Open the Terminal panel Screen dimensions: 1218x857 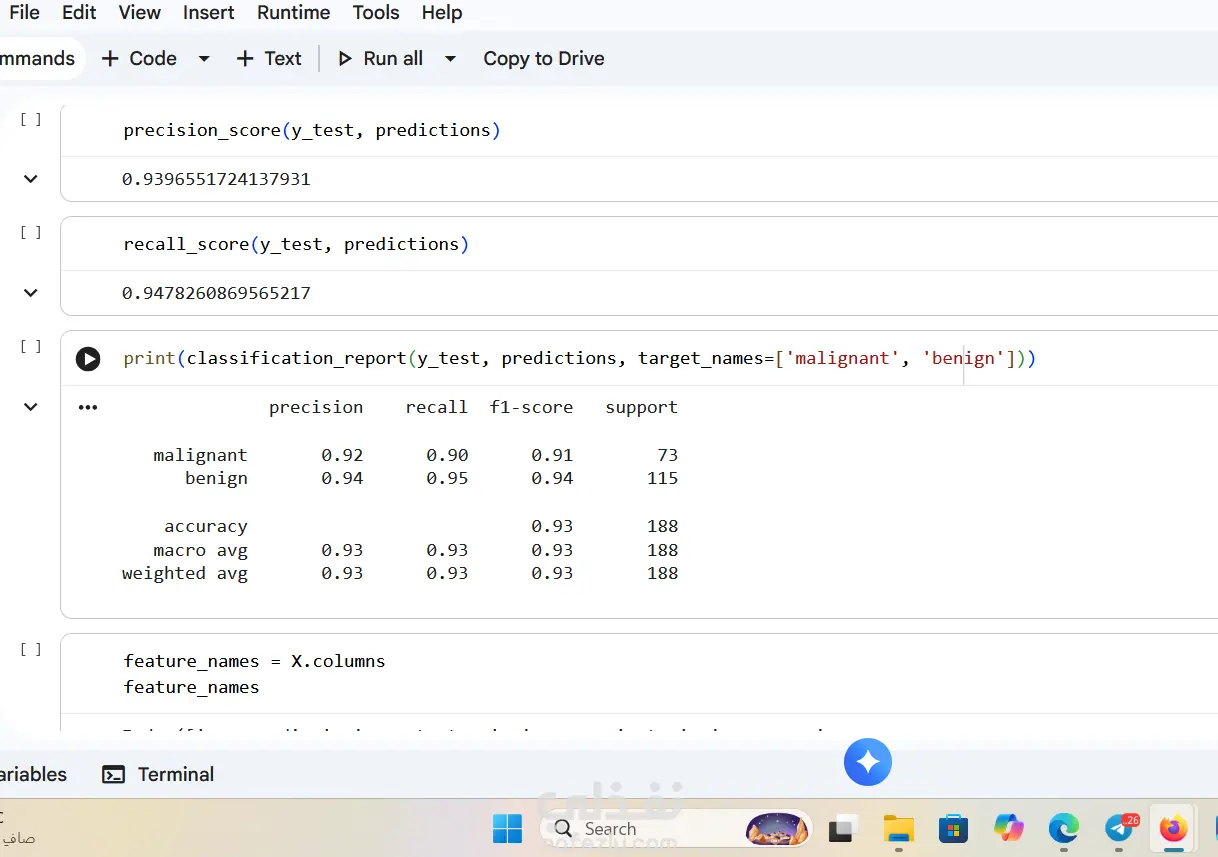(x=159, y=774)
